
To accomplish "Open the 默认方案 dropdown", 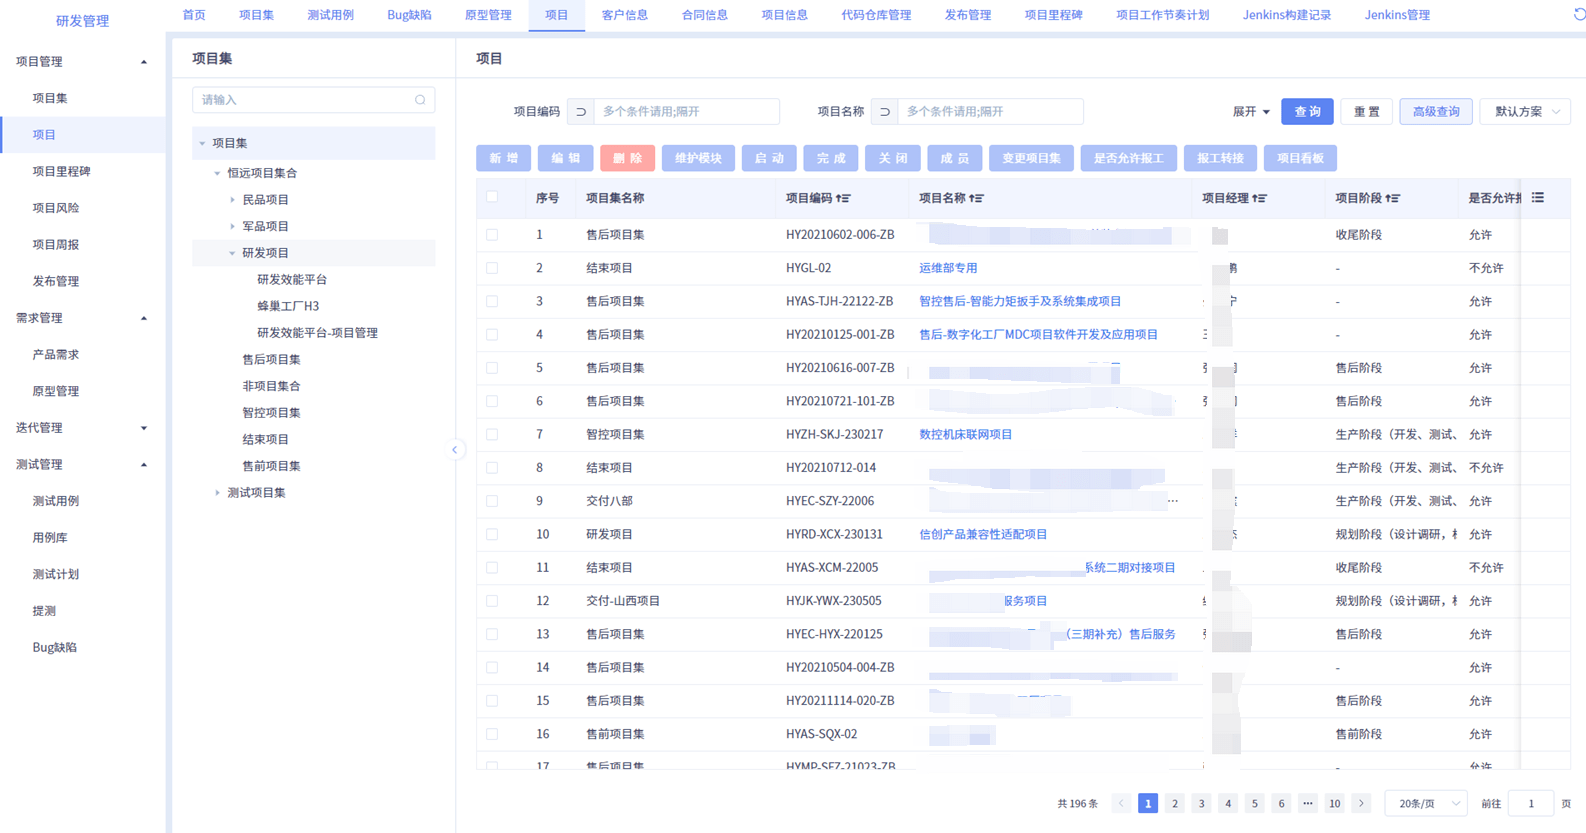I will [1526, 112].
